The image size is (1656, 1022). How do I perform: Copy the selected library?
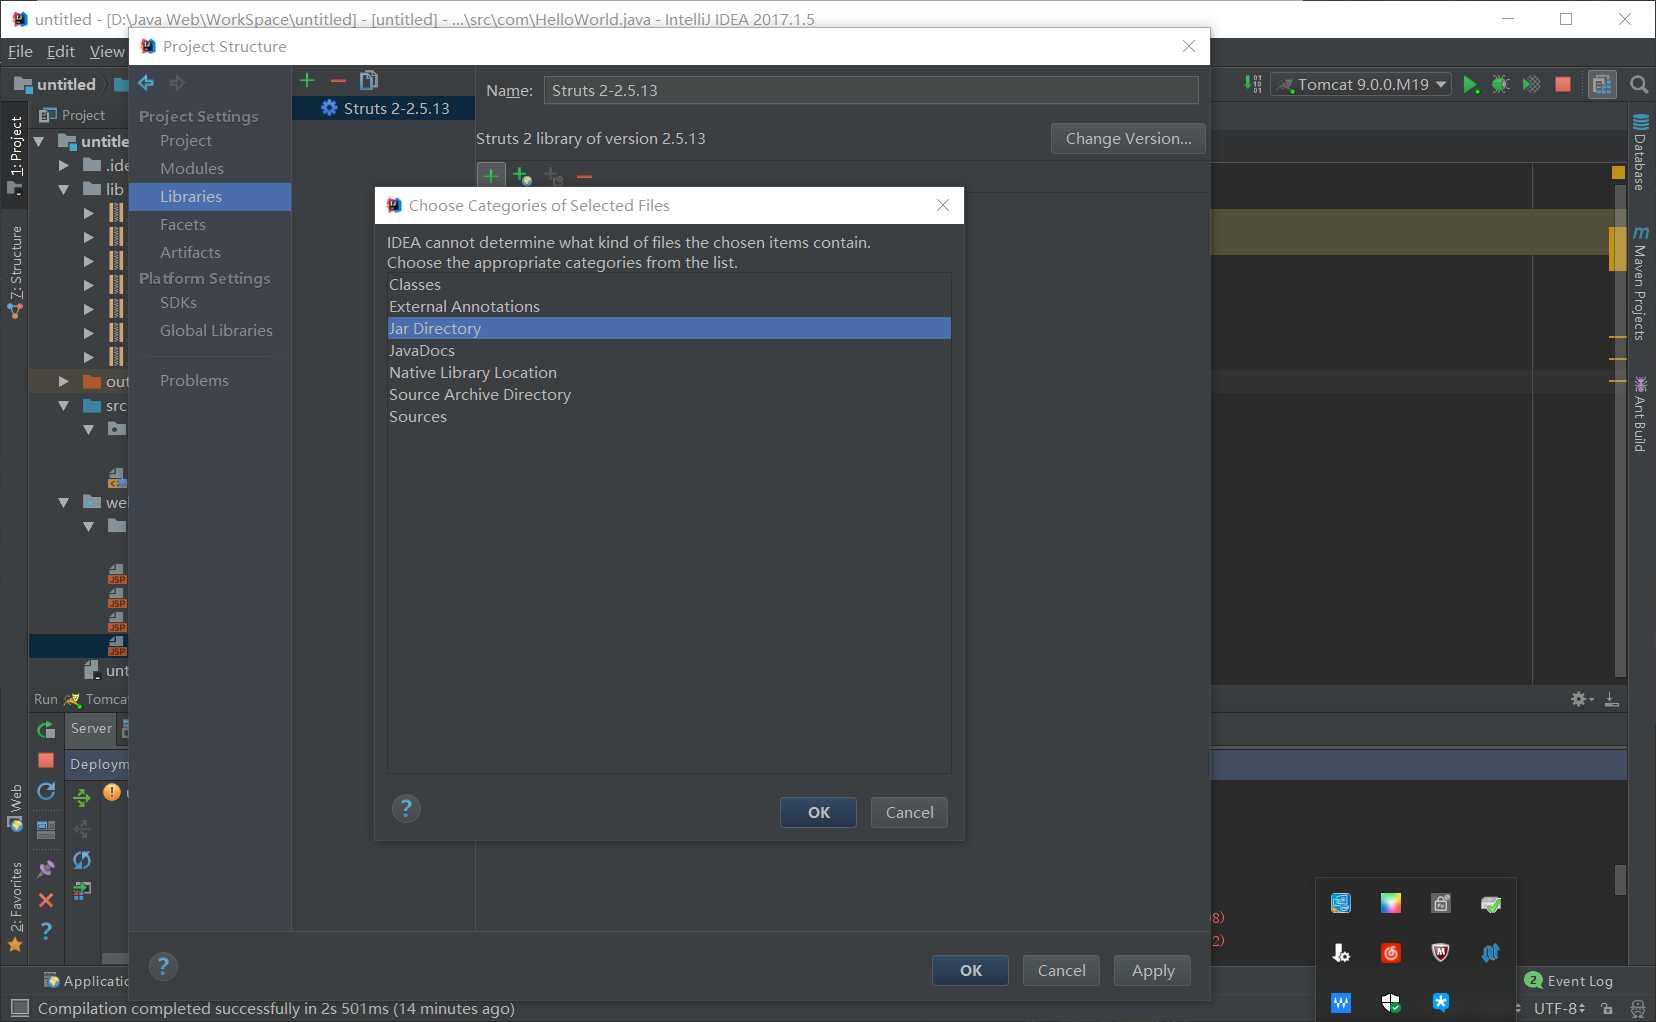(x=369, y=80)
